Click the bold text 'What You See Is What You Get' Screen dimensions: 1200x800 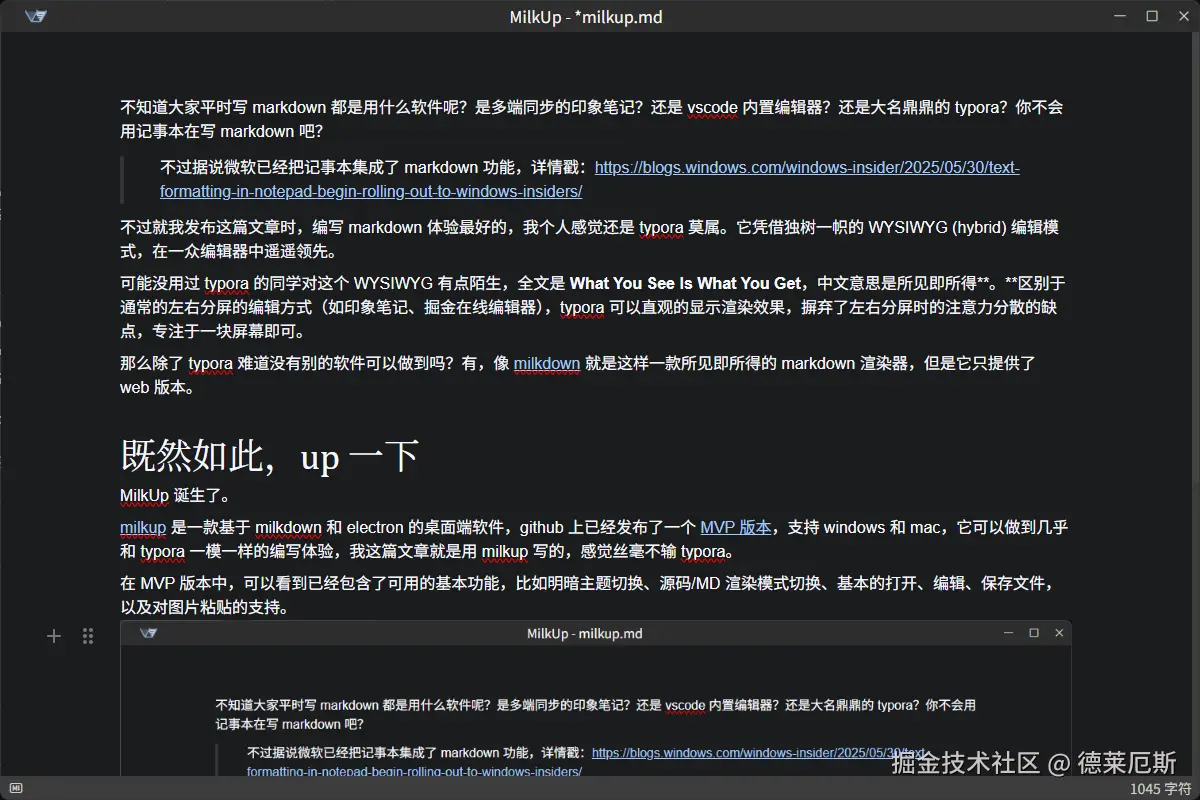tap(686, 283)
